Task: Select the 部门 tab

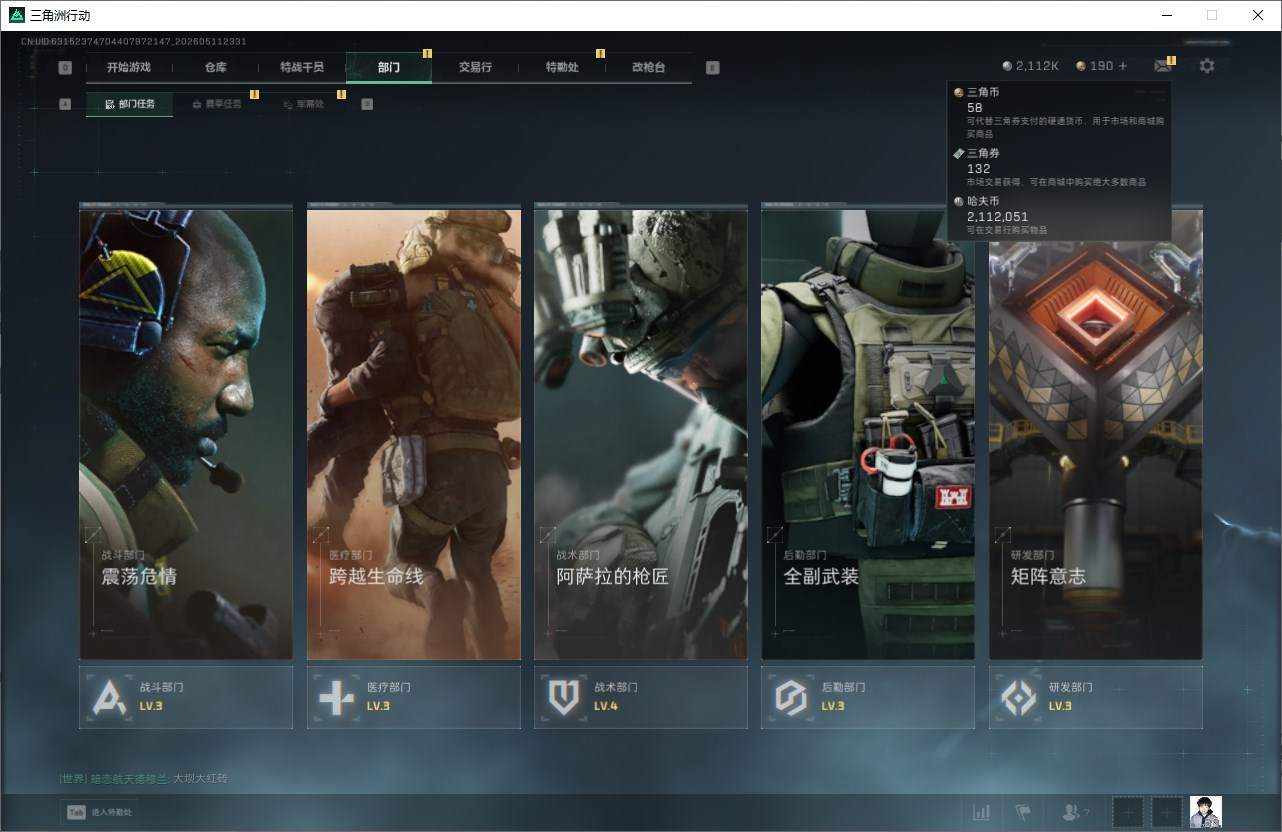Action: tap(389, 67)
